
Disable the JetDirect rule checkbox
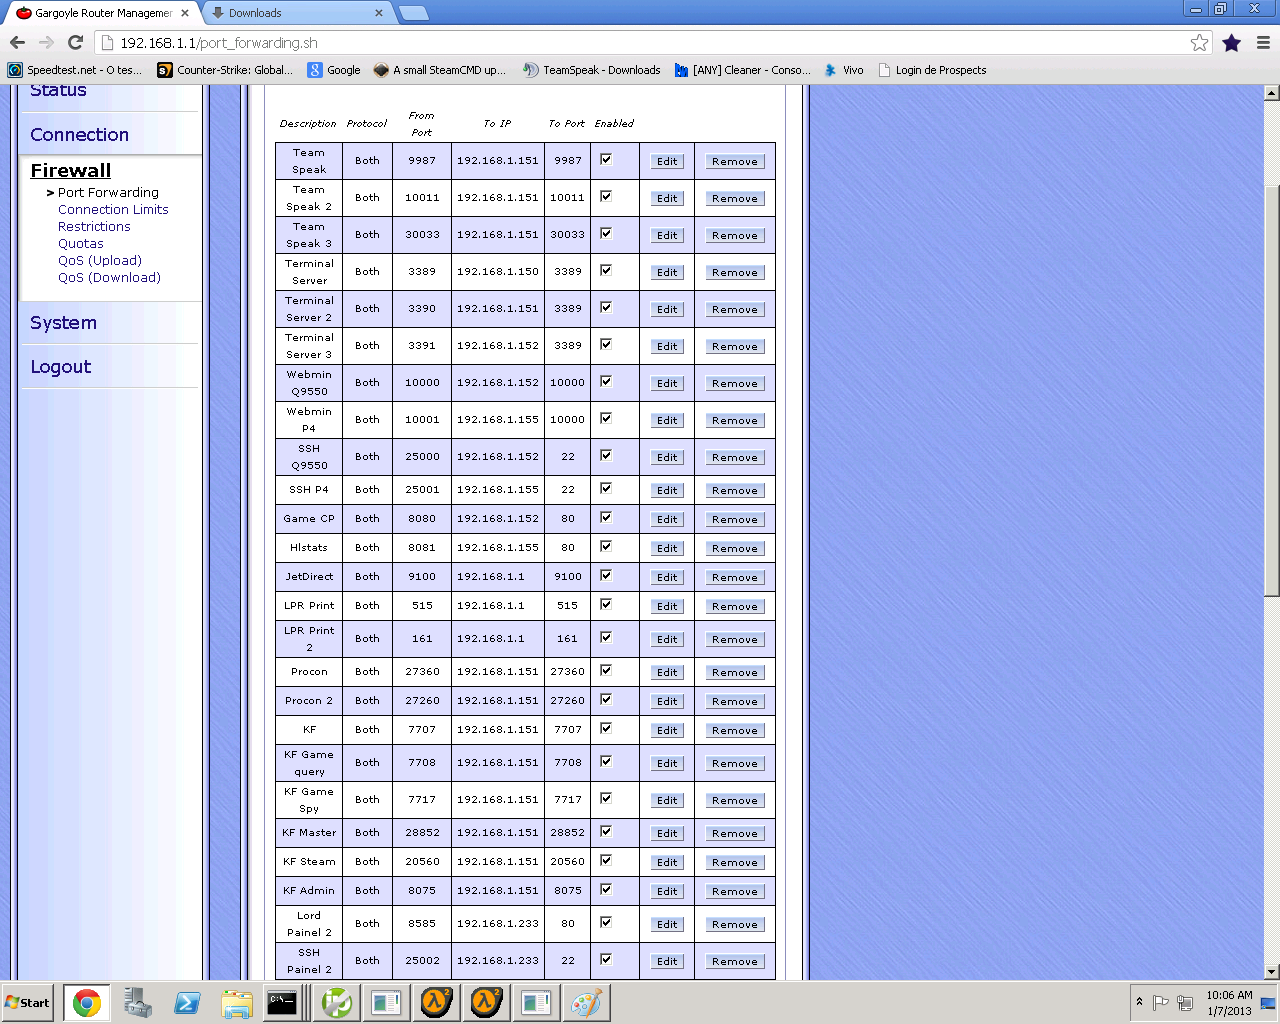(606, 575)
